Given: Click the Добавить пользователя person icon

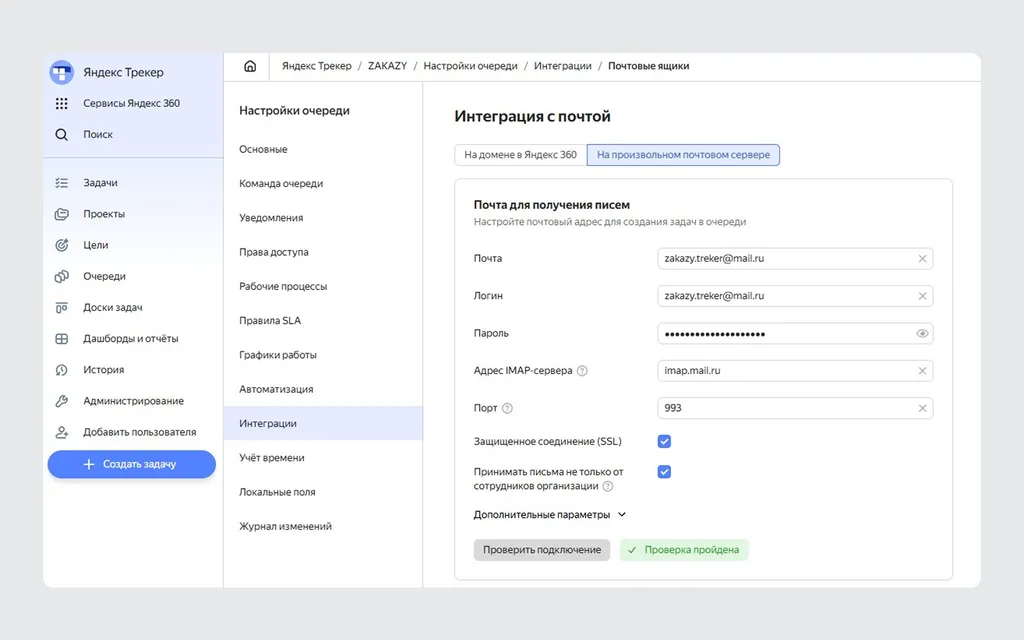Looking at the screenshot, I should click(61, 432).
